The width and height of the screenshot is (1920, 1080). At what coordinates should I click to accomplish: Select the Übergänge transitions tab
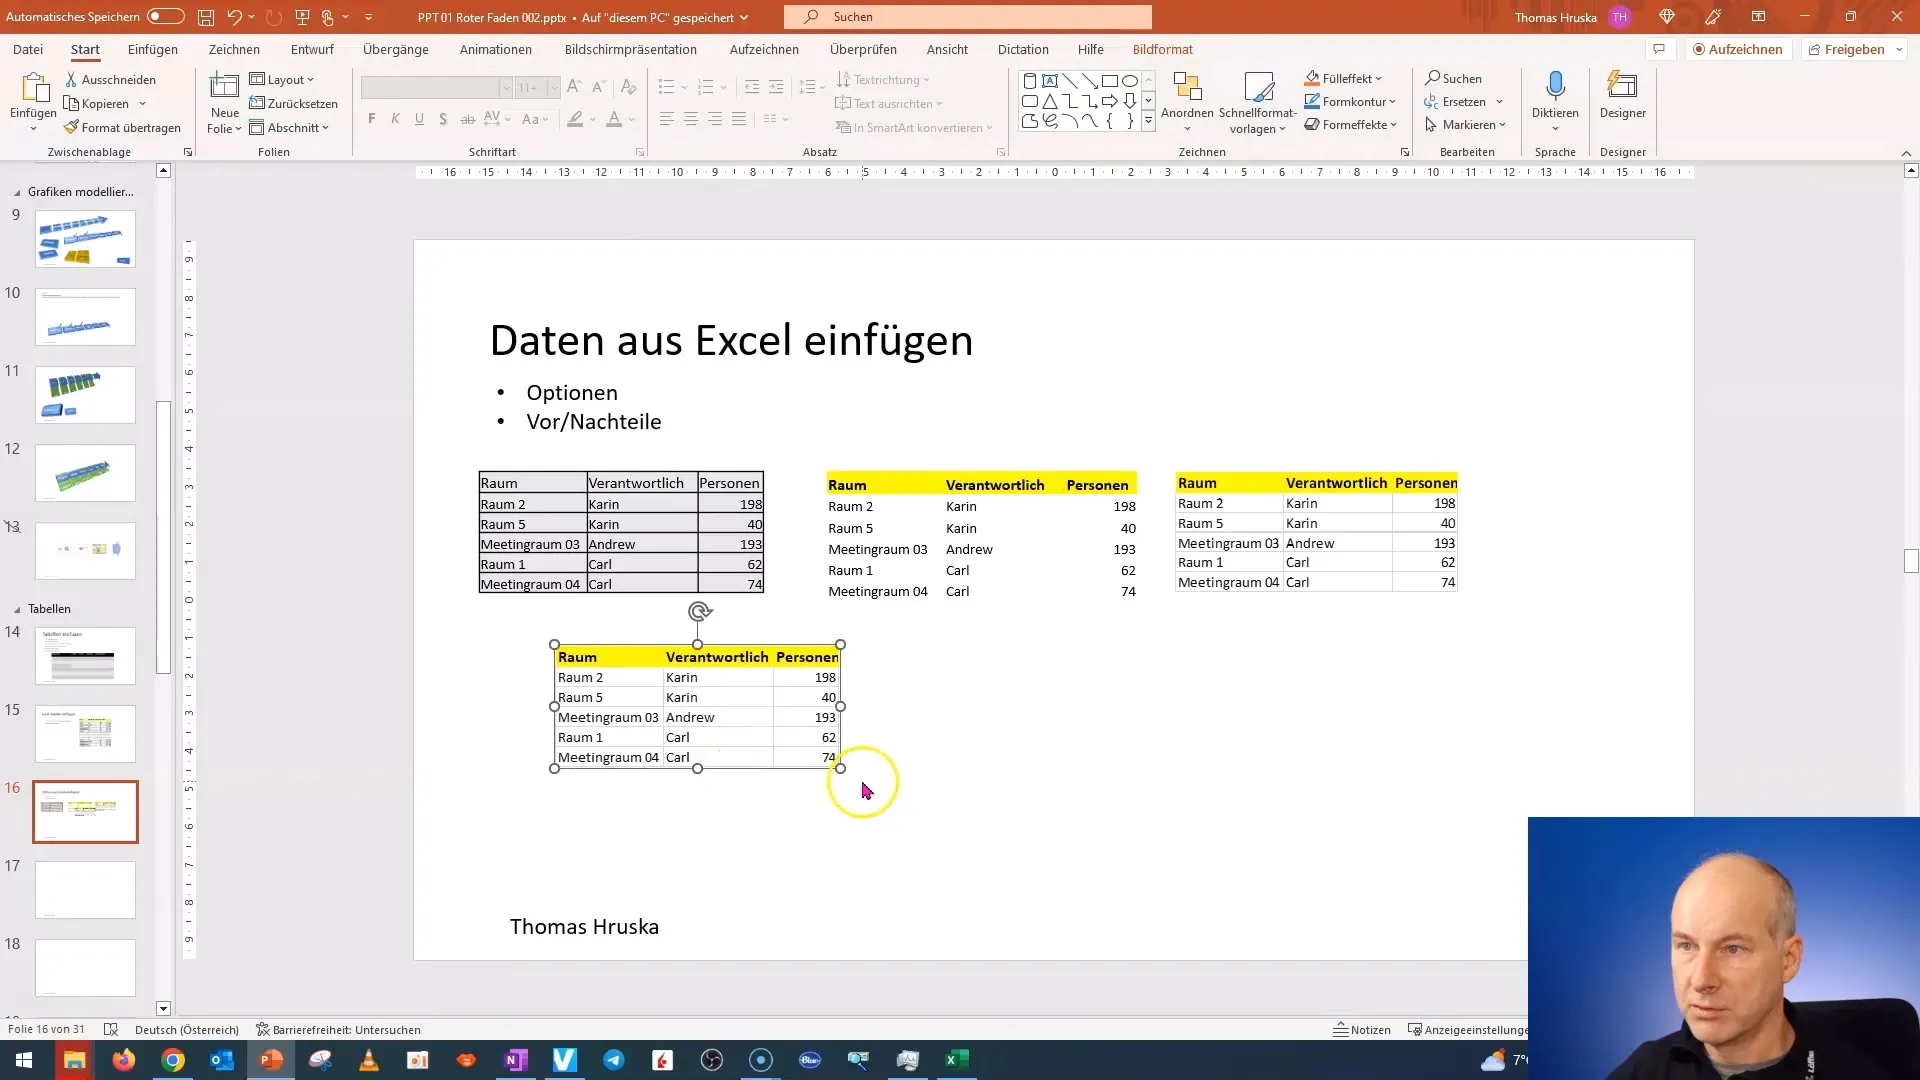tap(396, 49)
